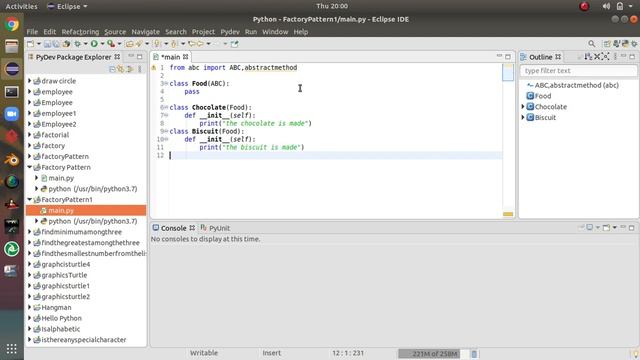The width and height of the screenshot is (640, 360).
Task: Open Google Chrome from the dock
Action: [12, 24]
